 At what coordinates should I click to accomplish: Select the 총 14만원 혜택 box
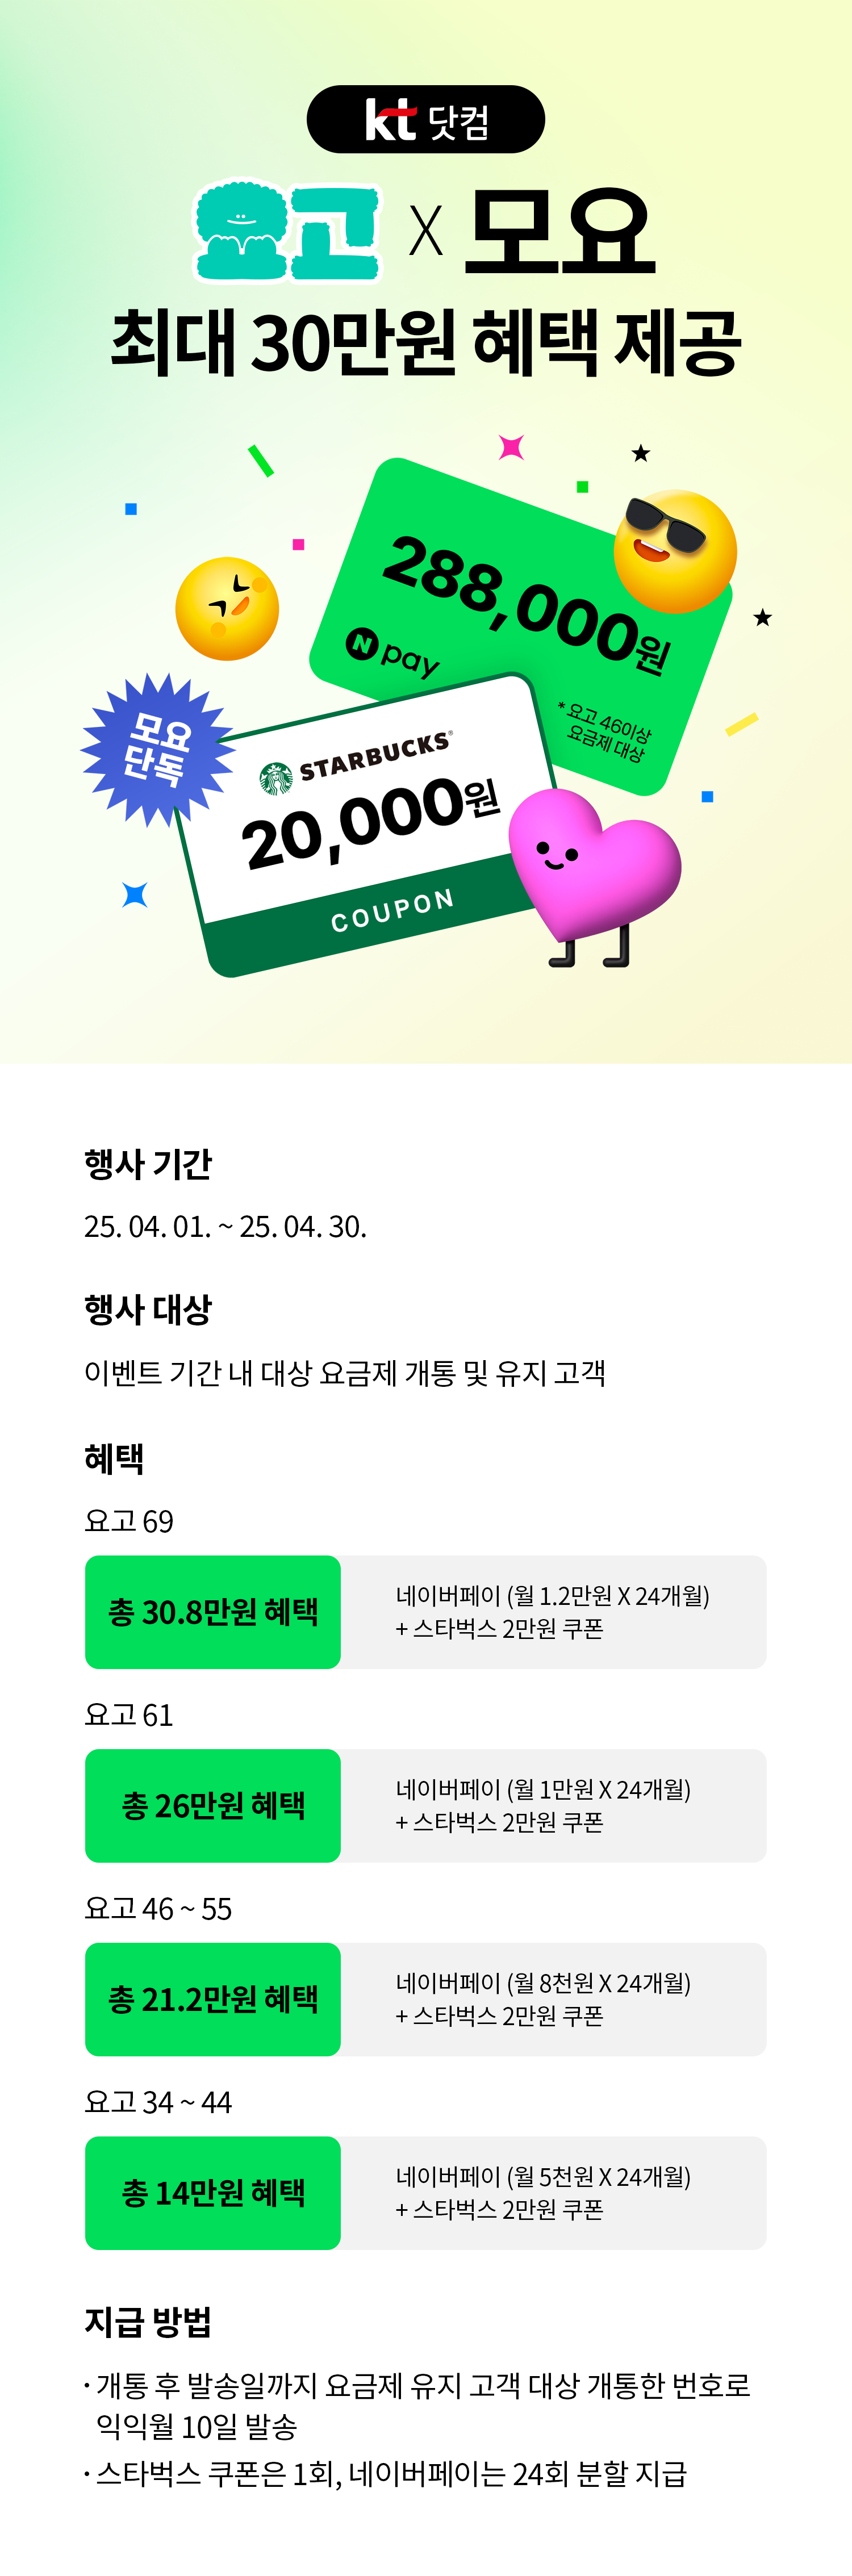click(x=213, y=2193)
